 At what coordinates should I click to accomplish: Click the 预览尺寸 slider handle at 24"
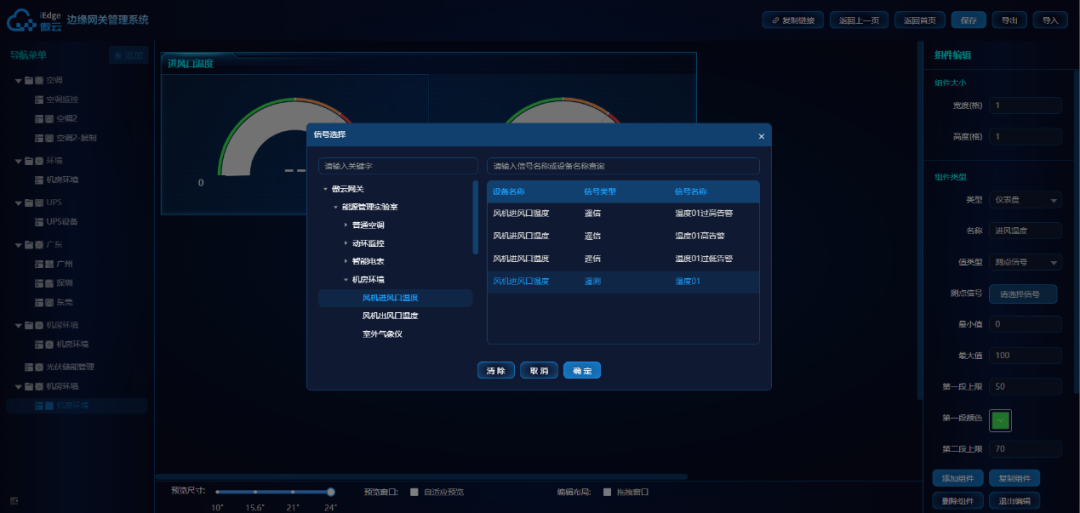(x=331, y=492)
